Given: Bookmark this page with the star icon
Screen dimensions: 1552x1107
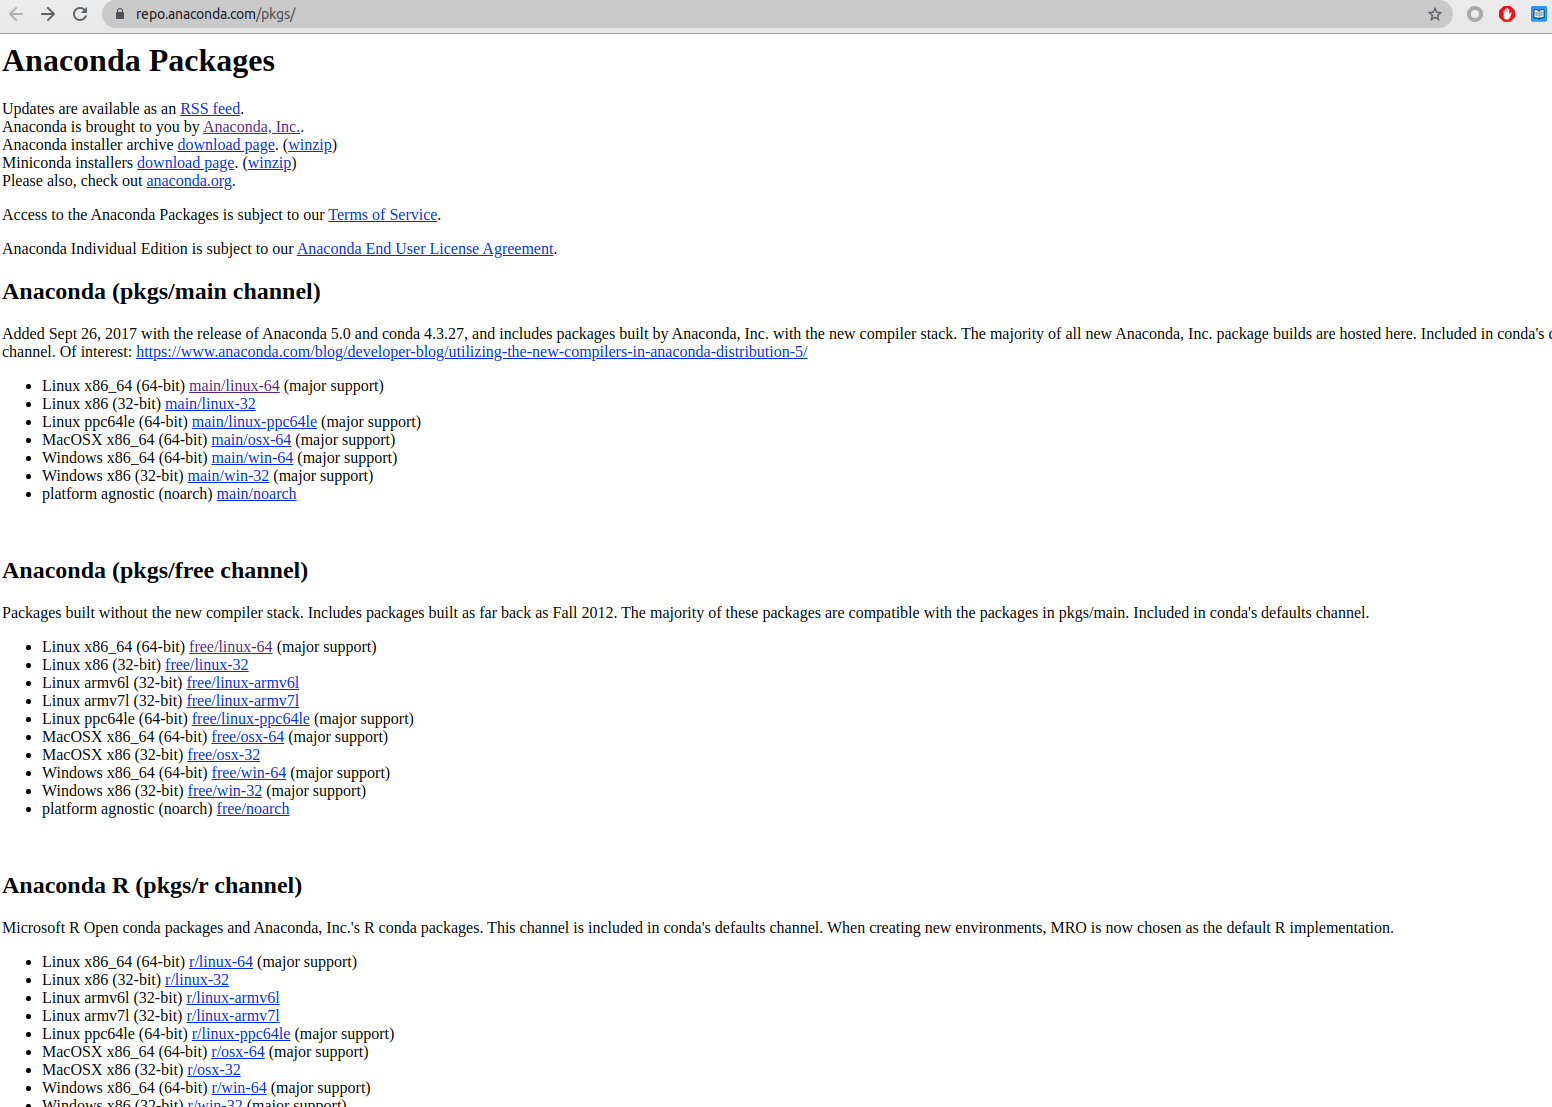Looking at the screenshot, I should pyautogui.click(x=1435, y=14).
